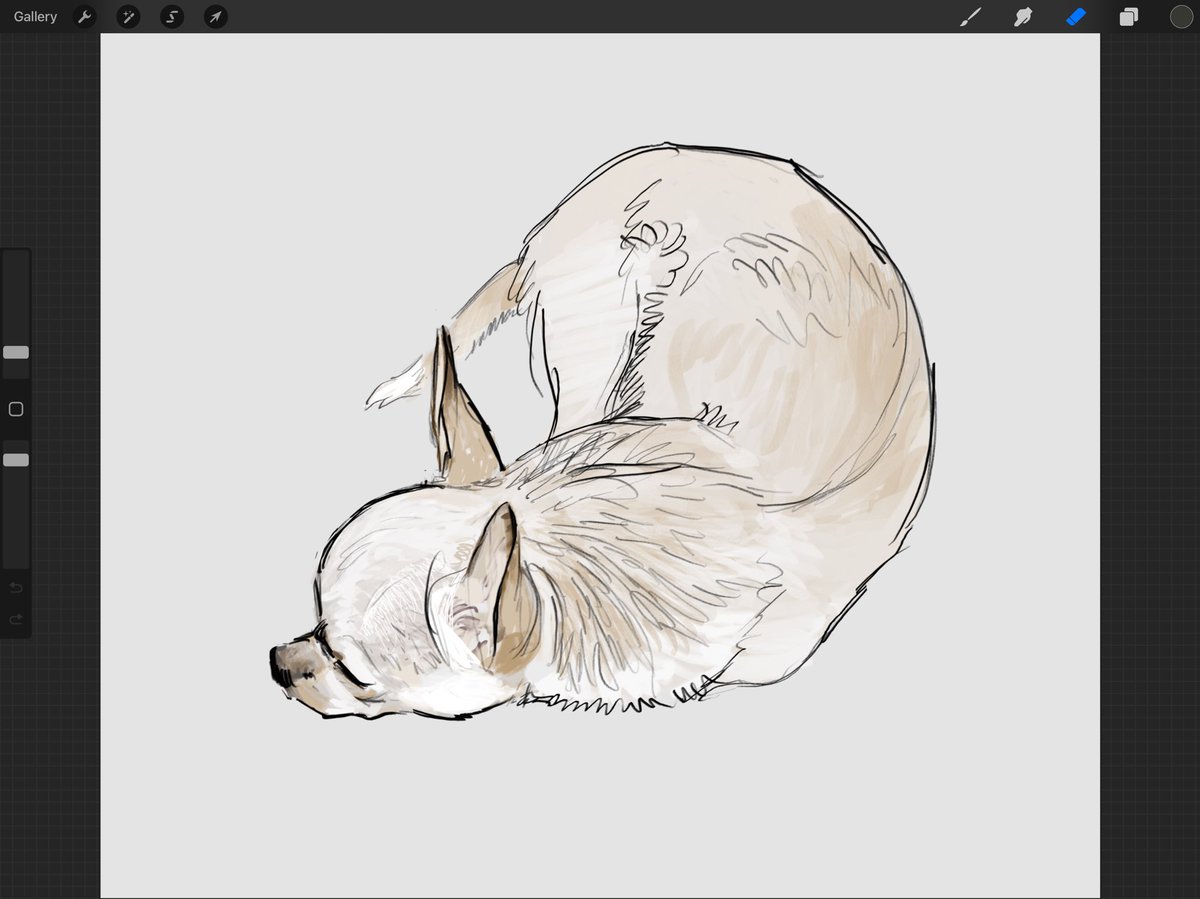This screenshot has width=1200, height=899.
Task: Tap the square Modify button in sidebar
Action: [16, 409]
